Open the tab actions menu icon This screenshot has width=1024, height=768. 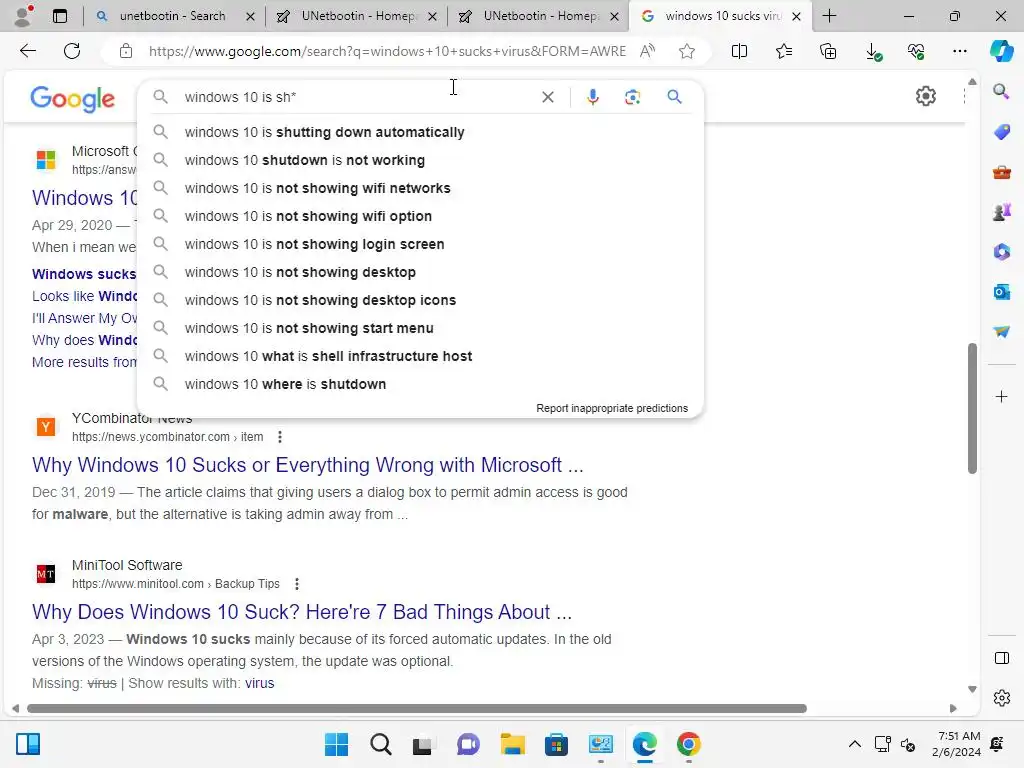click(59, 16)
